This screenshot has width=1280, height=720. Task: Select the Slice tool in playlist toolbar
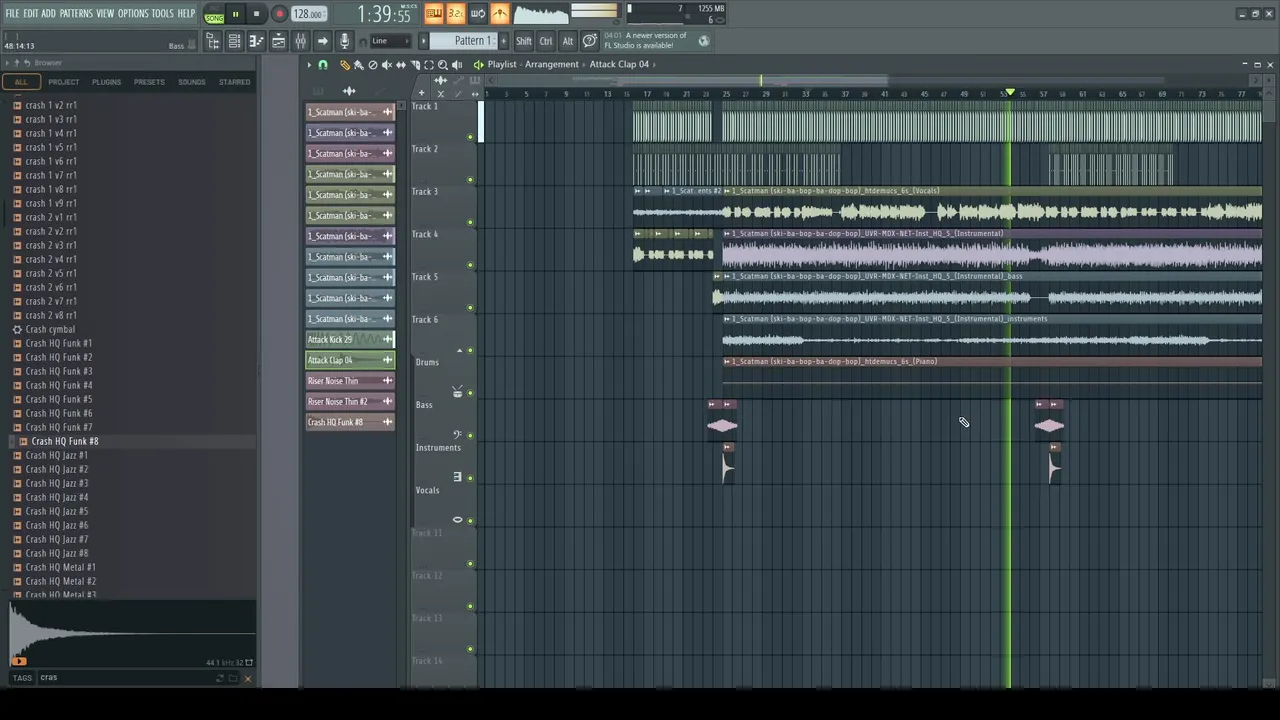click(x=415, y=64)
